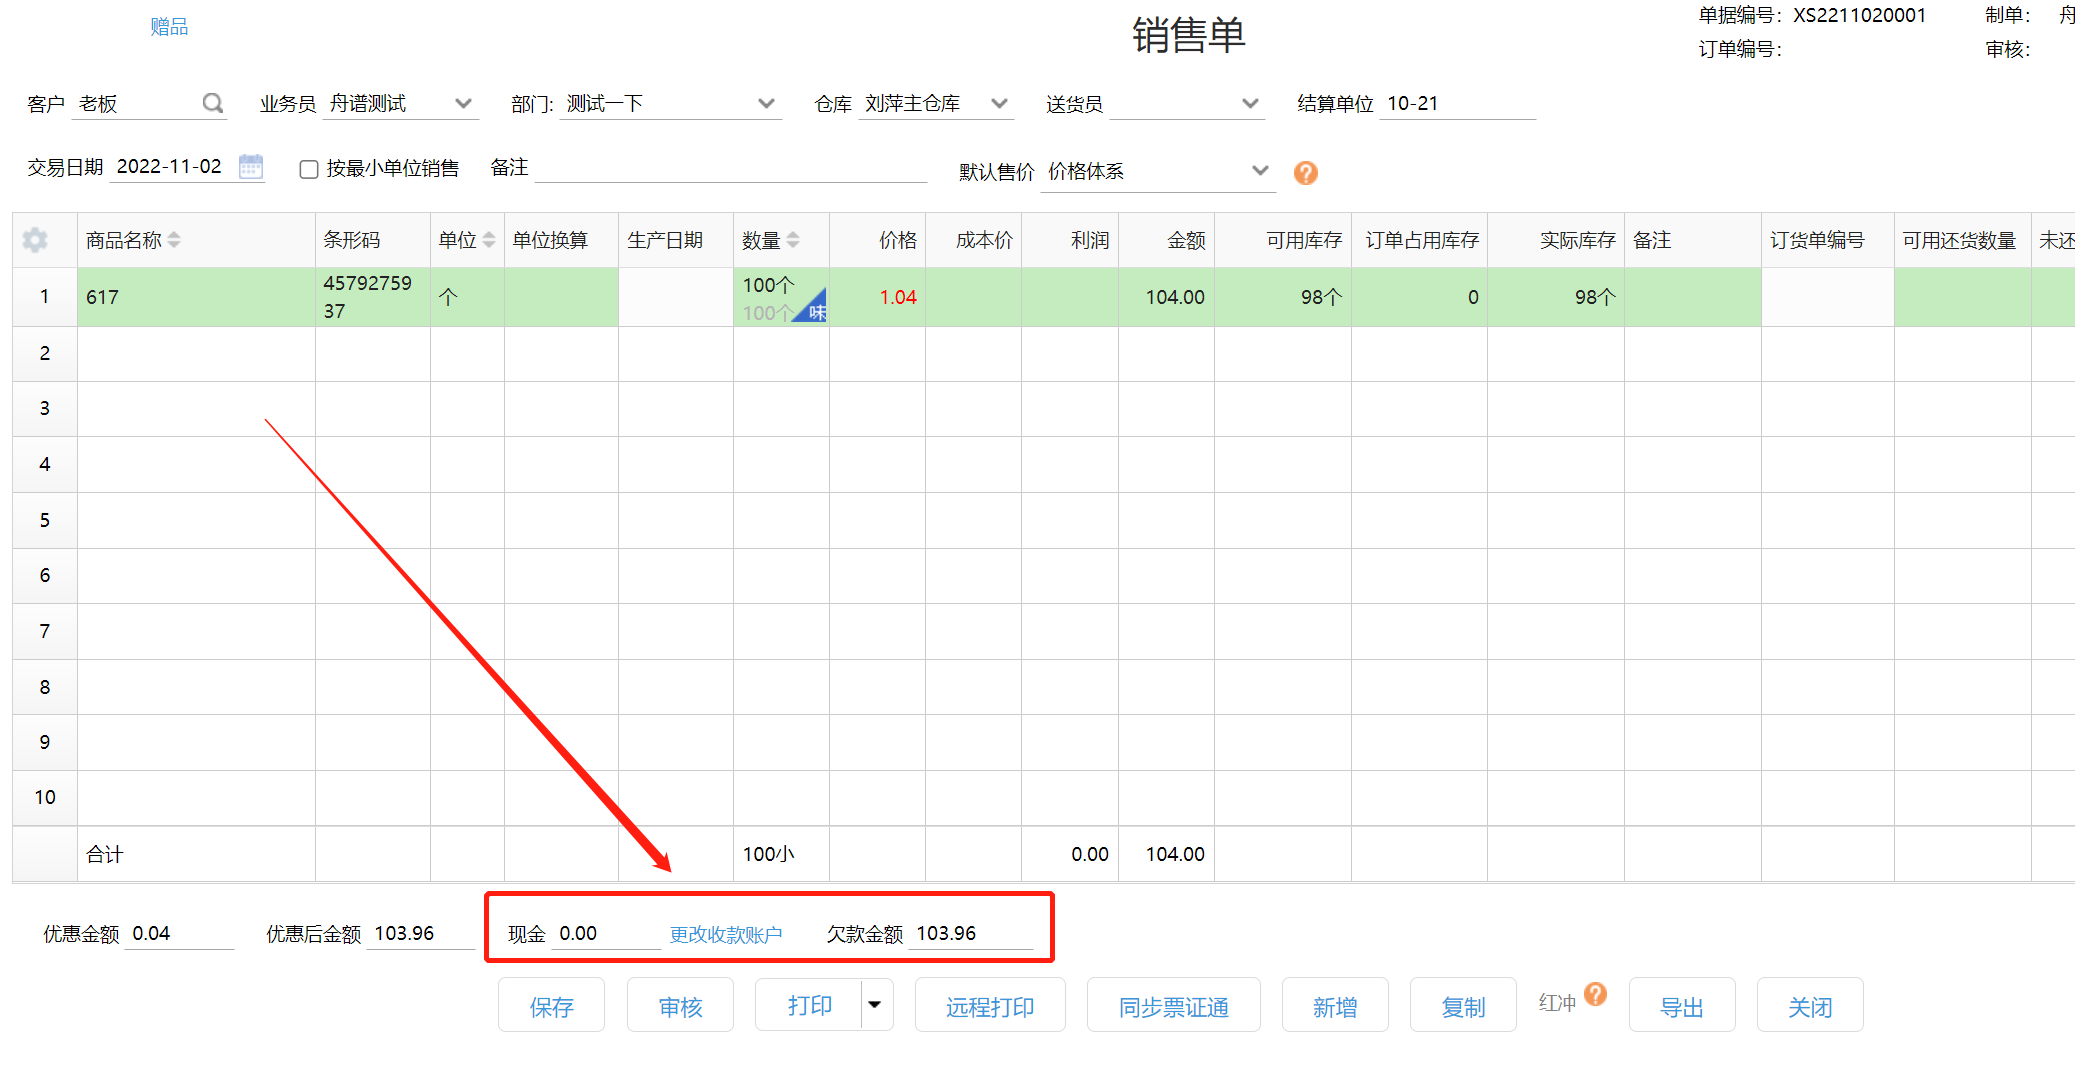
Task: Click barcode cell 4579275937
Action: point(372,297)
